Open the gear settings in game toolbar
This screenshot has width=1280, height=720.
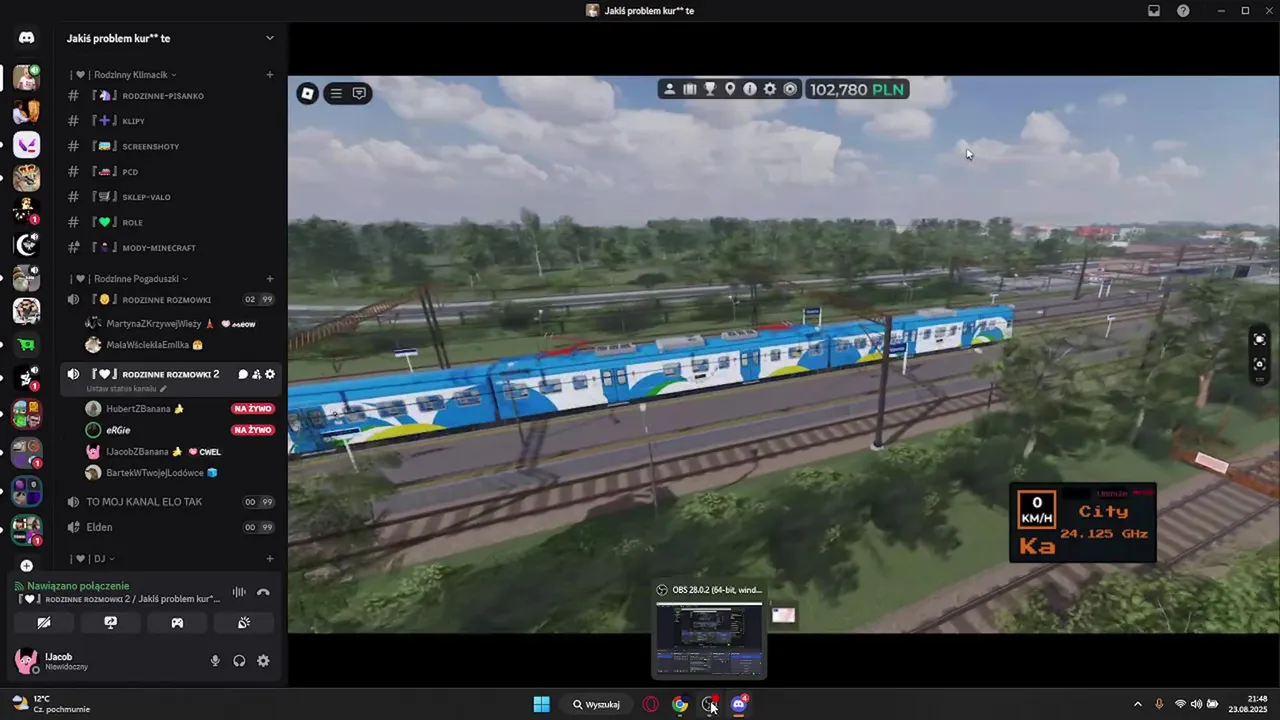(770, 89)
